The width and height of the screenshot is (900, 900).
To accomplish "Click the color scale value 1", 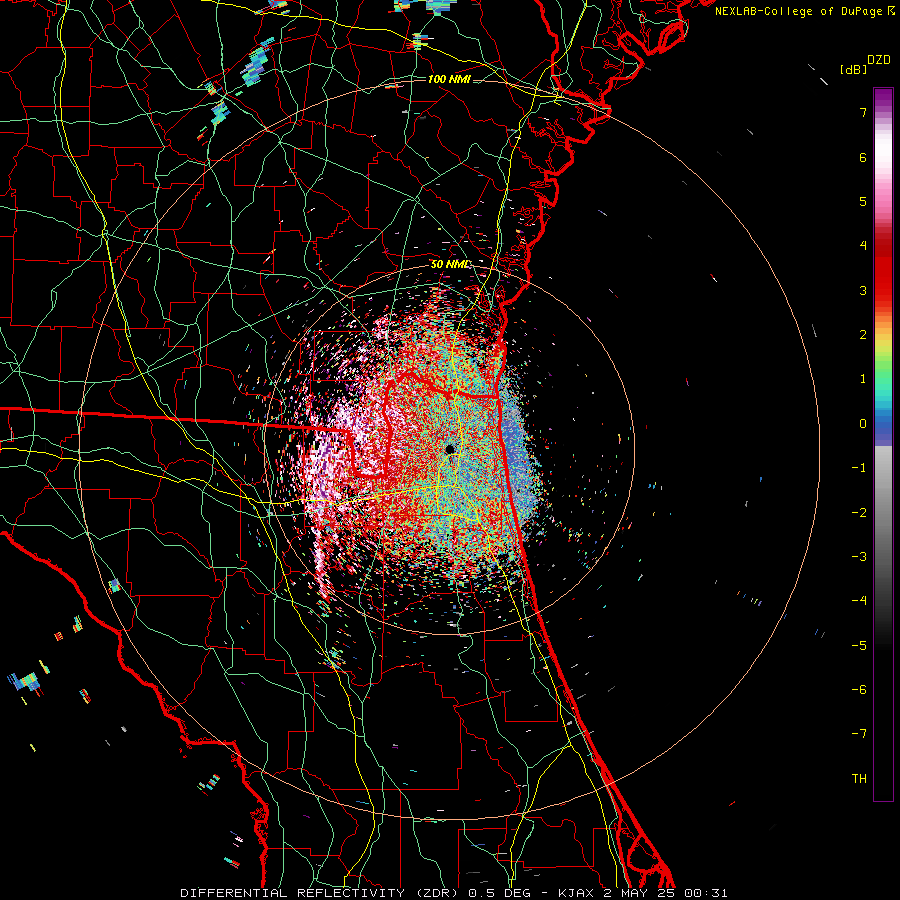I will pyautogui.click(x=863, y=379).
